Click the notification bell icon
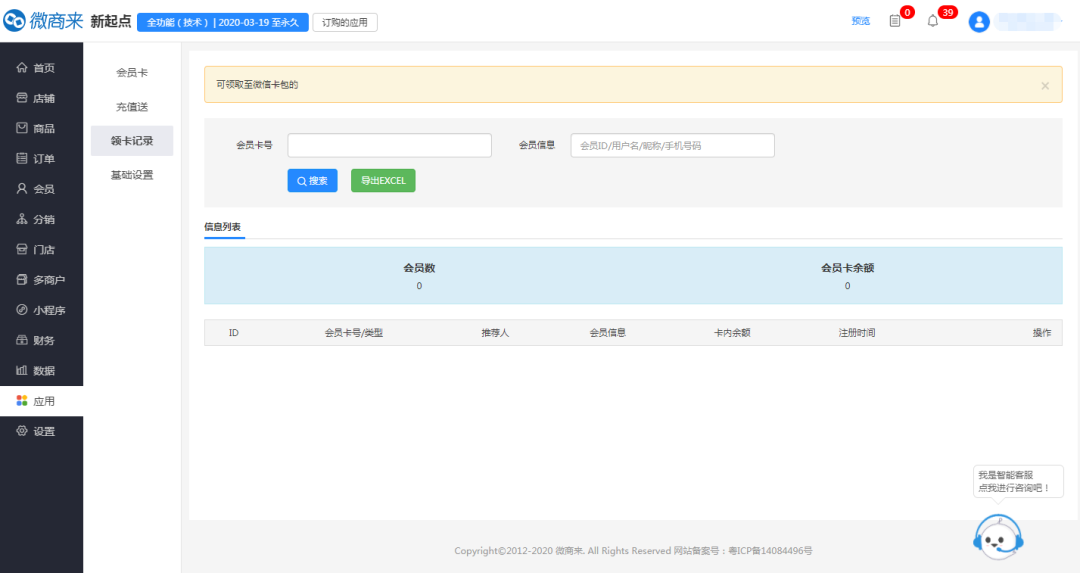 (933, 21)
